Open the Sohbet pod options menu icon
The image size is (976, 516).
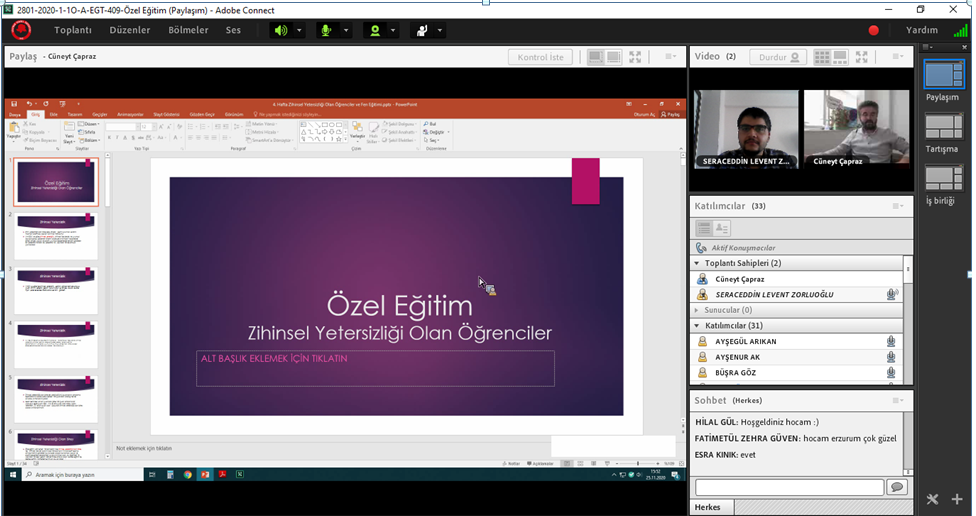897,401
